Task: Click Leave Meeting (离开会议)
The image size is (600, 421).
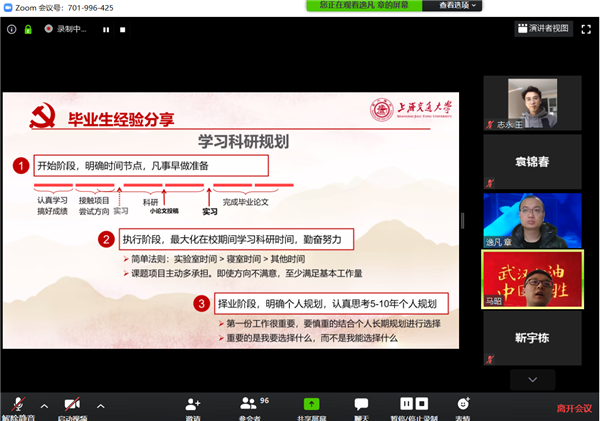Action: point(573,407)
